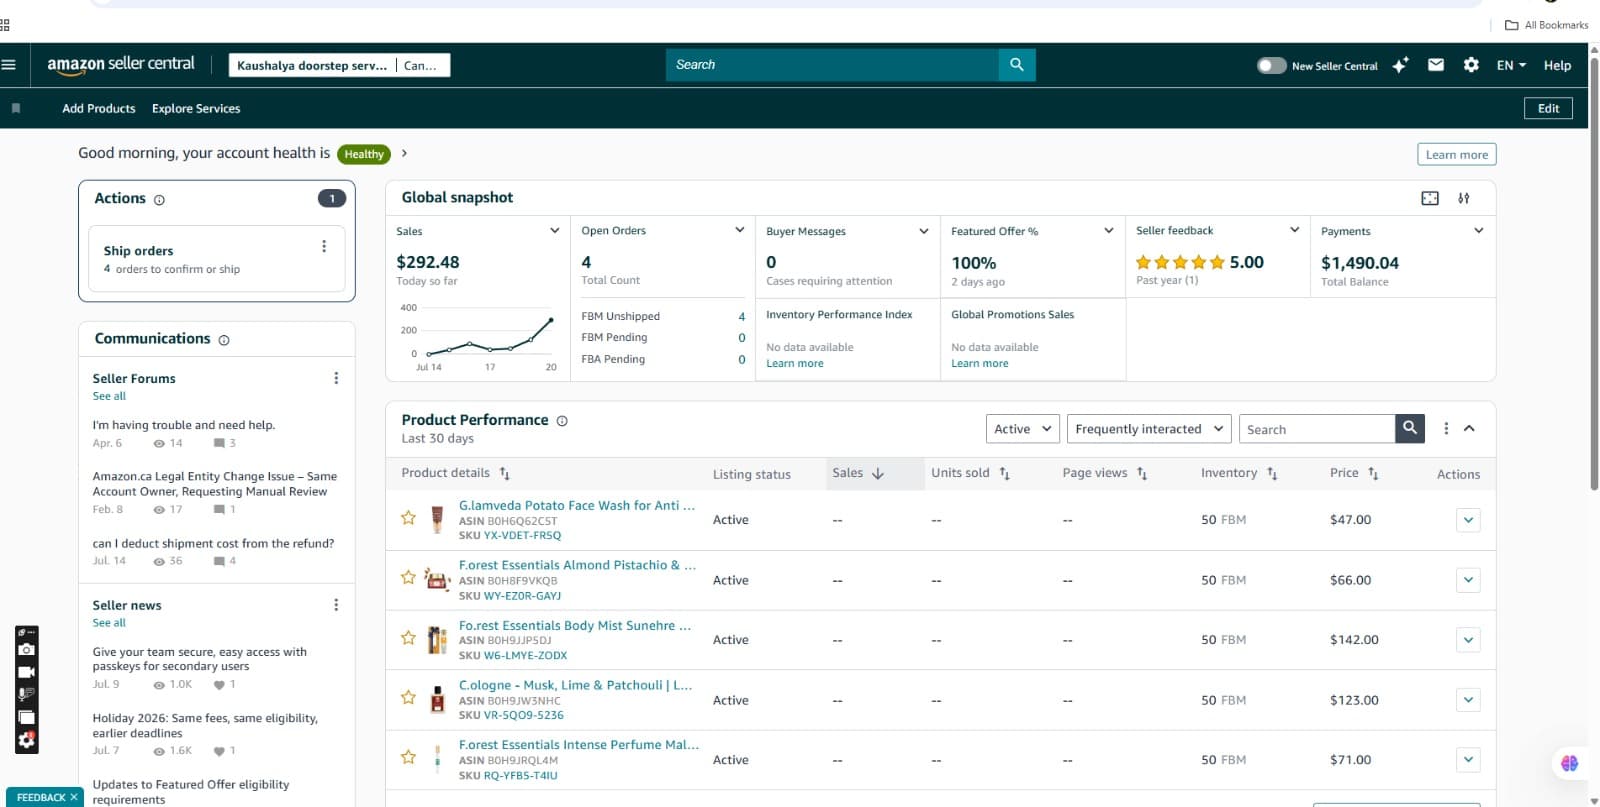This screenshot has height=807, width=1600.
Task: Sort the table by Price
Action: click(1354, 473)
